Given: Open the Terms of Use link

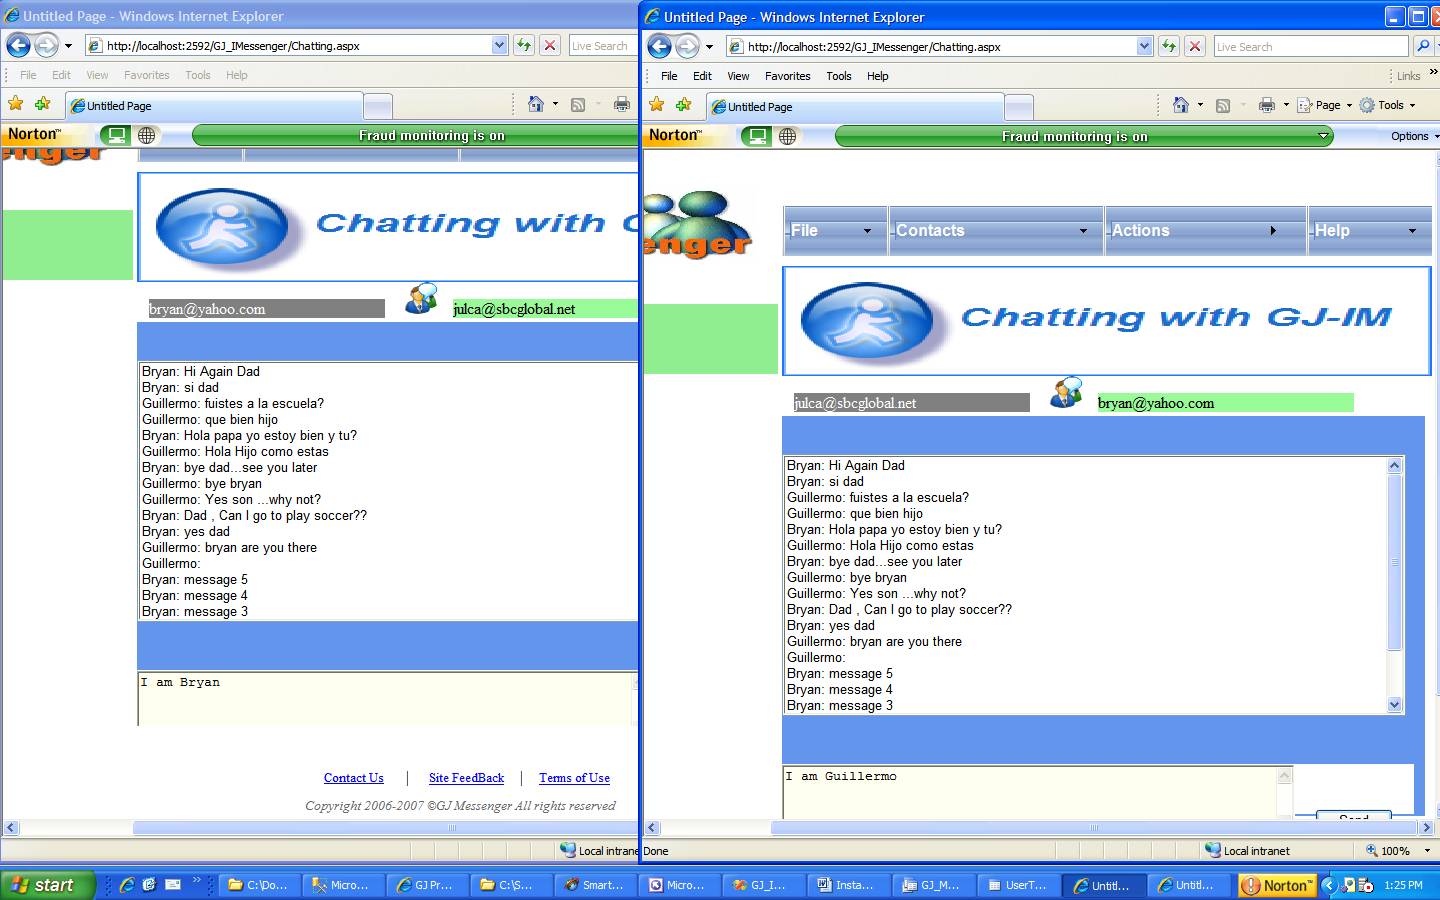Looking at the screenshot, I should pyautogui.click(x=574, y=778).
